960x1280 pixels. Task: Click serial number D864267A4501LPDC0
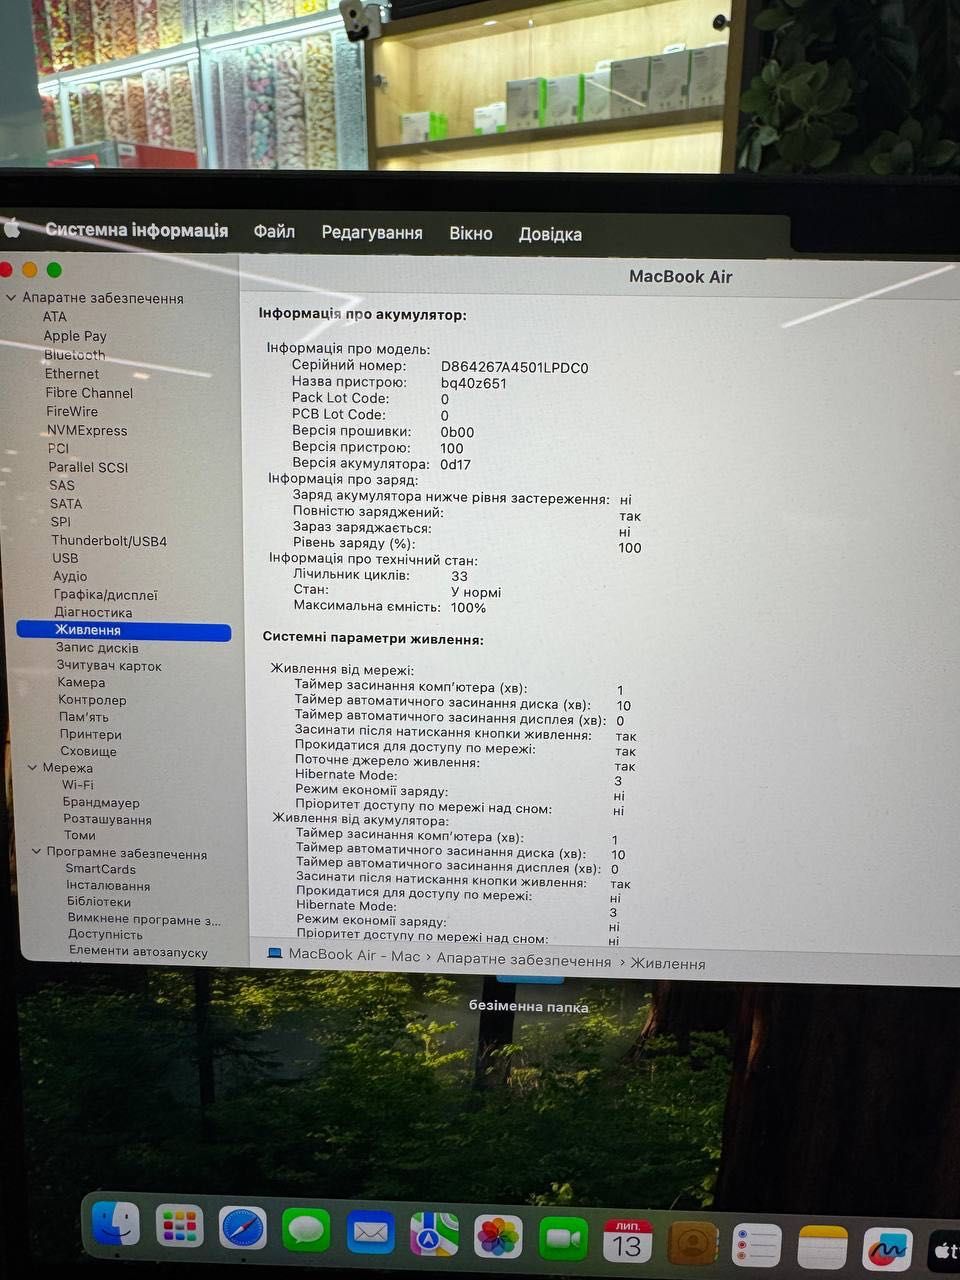point(514,367)
